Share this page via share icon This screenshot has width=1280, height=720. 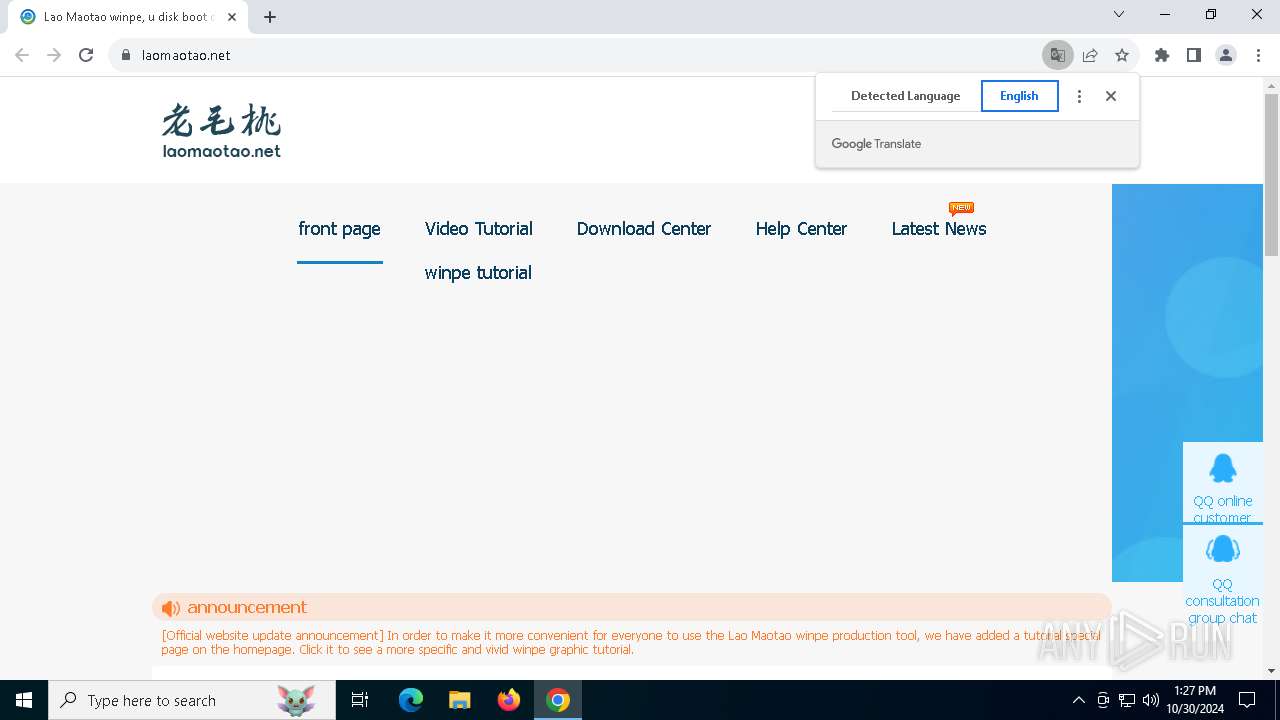tap(1090, 55)
